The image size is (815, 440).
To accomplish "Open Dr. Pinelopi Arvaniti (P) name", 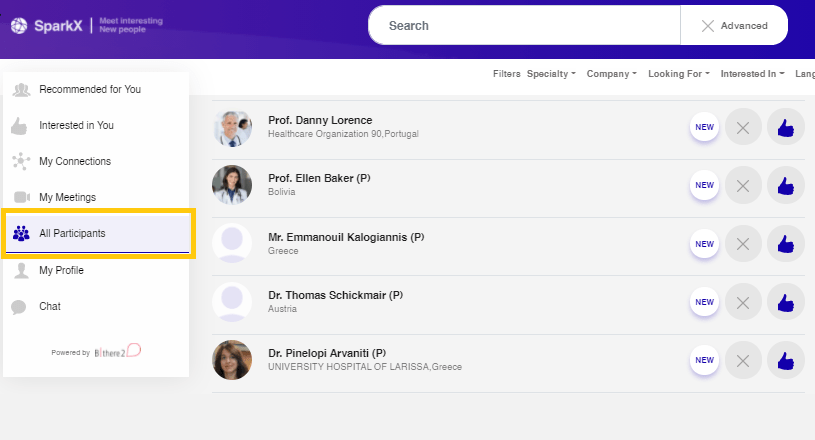I will [327, 353].
